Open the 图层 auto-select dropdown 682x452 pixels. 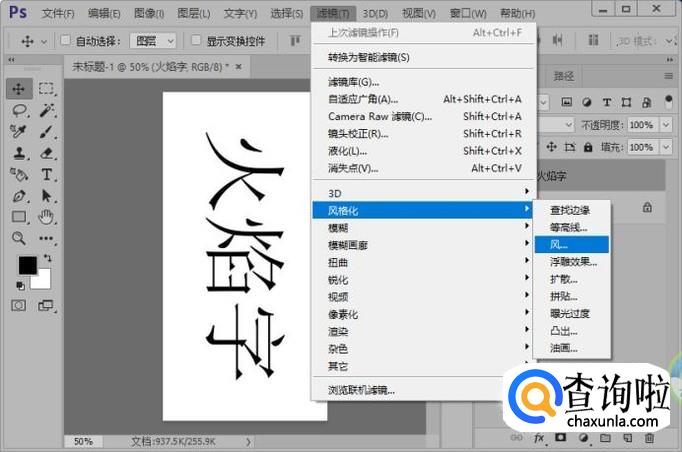pyautogui.click(x=153, y=41)
